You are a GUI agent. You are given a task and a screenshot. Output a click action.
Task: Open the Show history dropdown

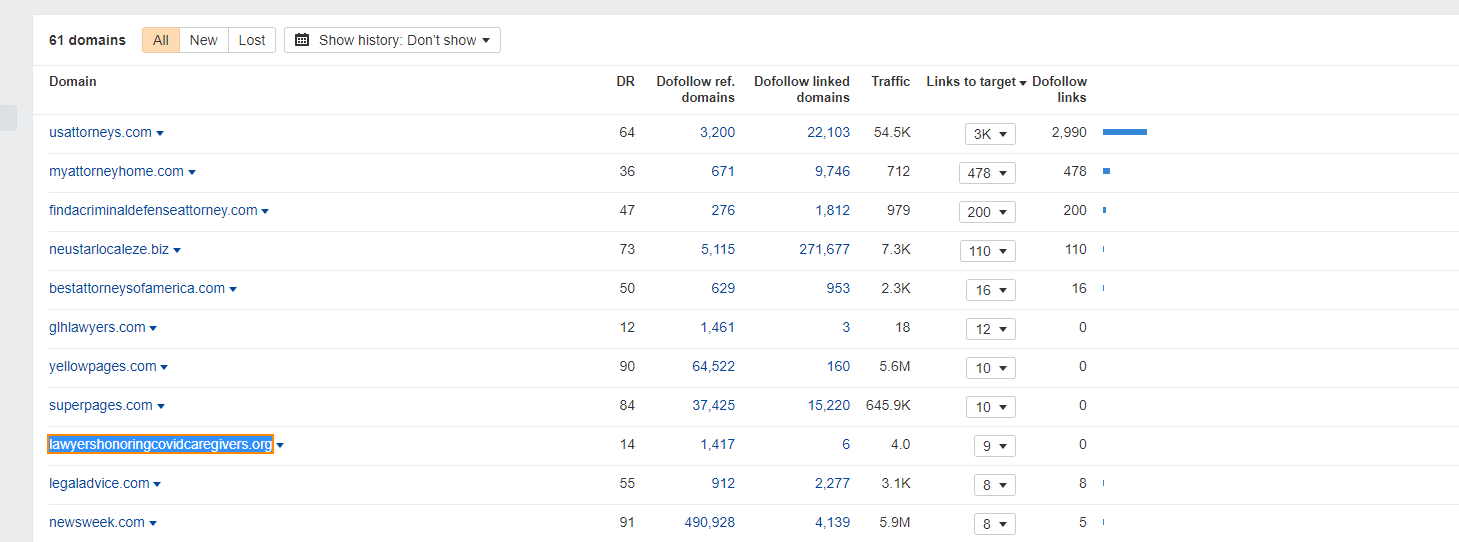coord(392,40)
